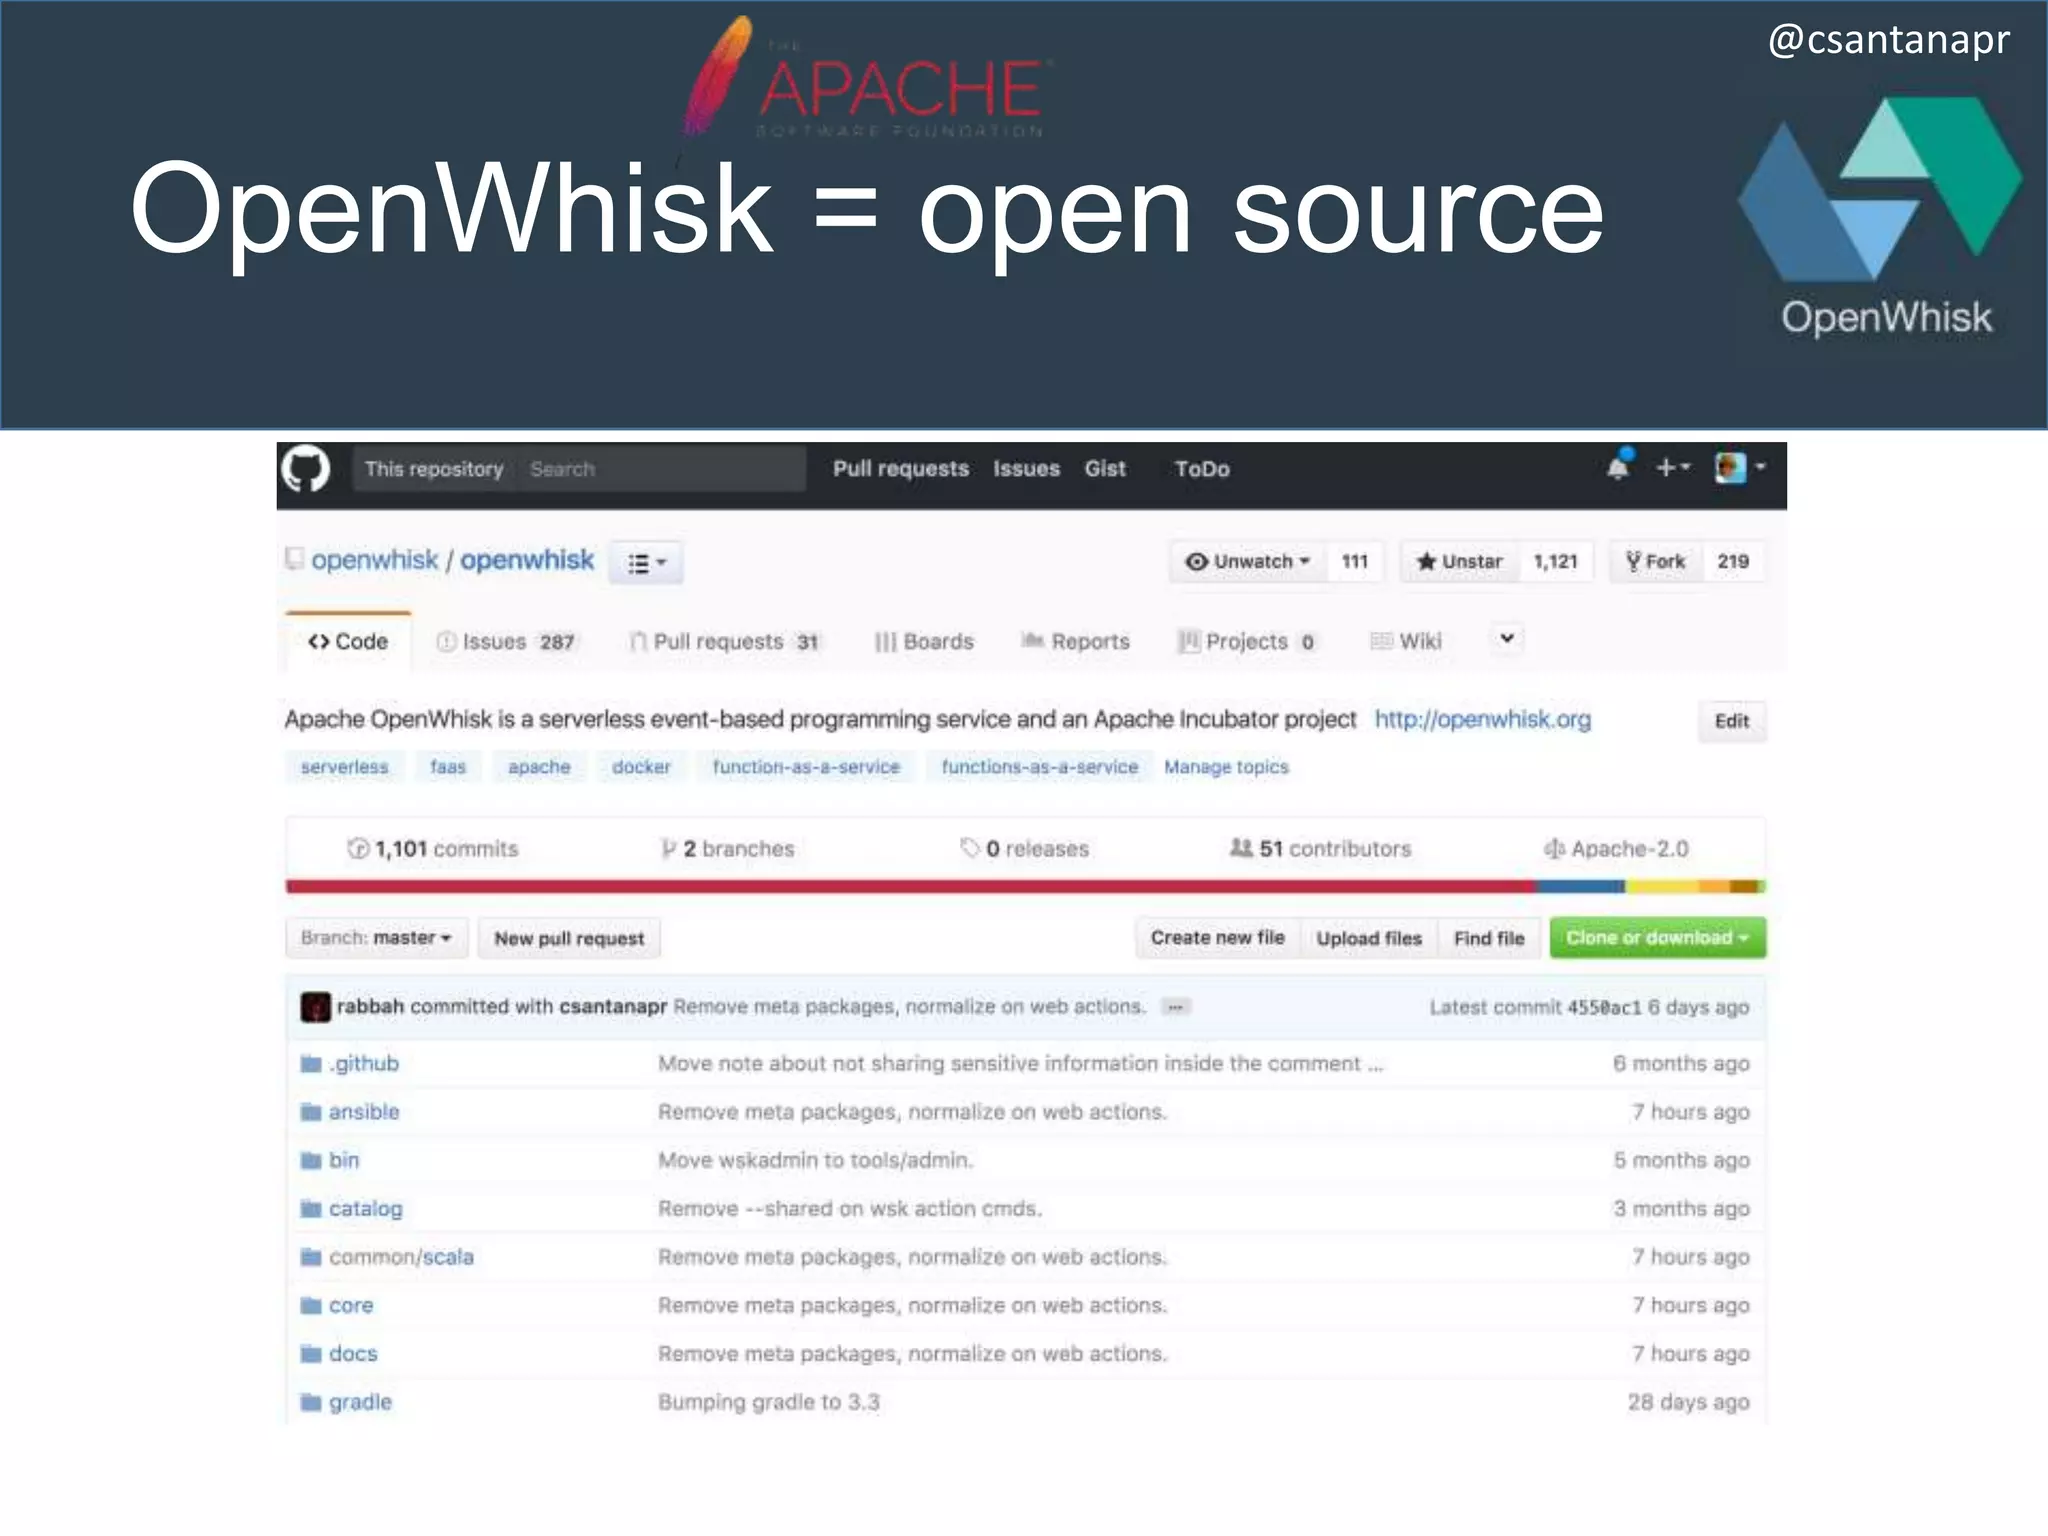Screen dimensions: 2048x1536
Task: Open the .github folder
Action: pos(364,1064)
